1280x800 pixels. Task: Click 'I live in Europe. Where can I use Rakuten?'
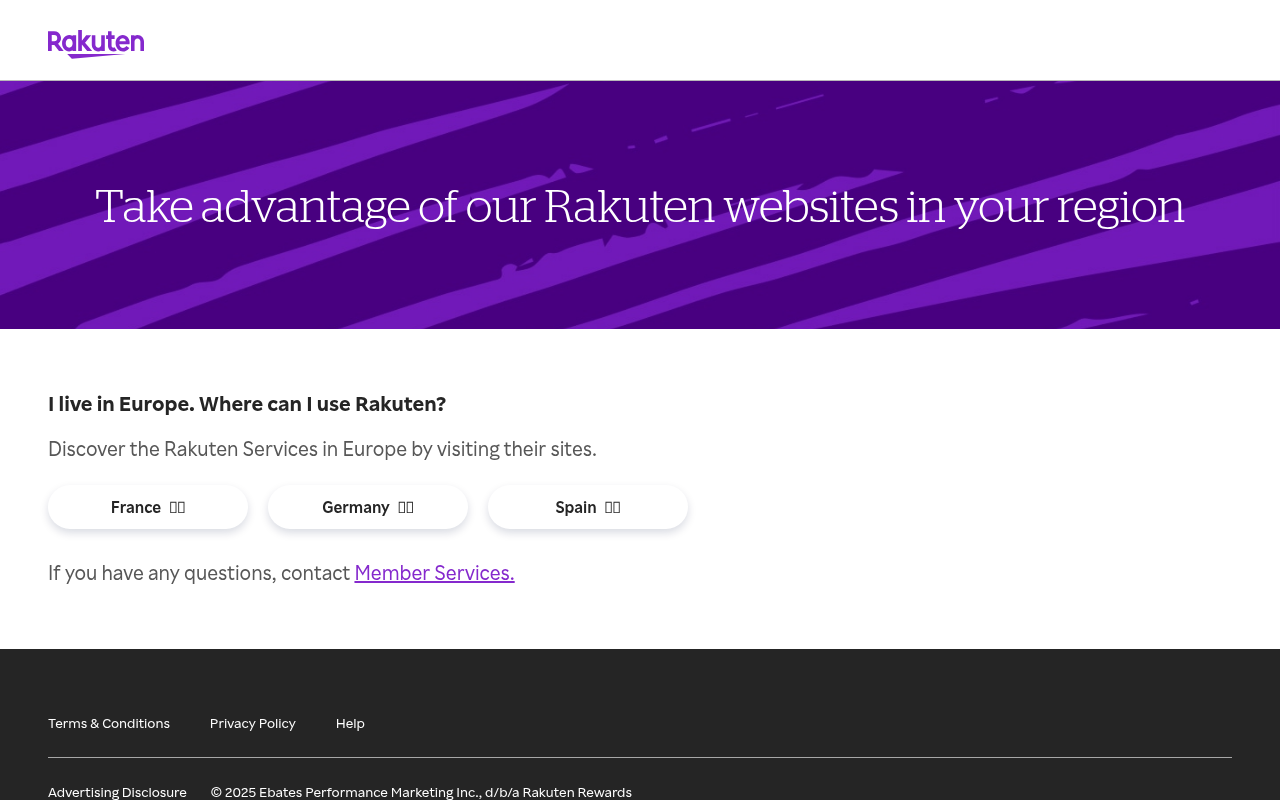tap(247, 404)
